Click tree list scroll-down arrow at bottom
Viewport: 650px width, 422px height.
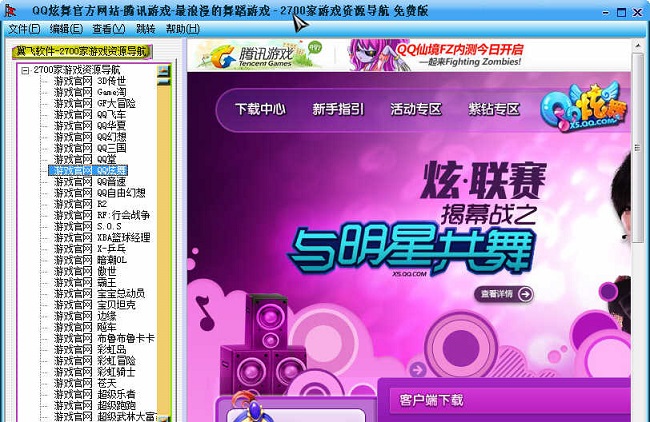[x=164, y=419]
